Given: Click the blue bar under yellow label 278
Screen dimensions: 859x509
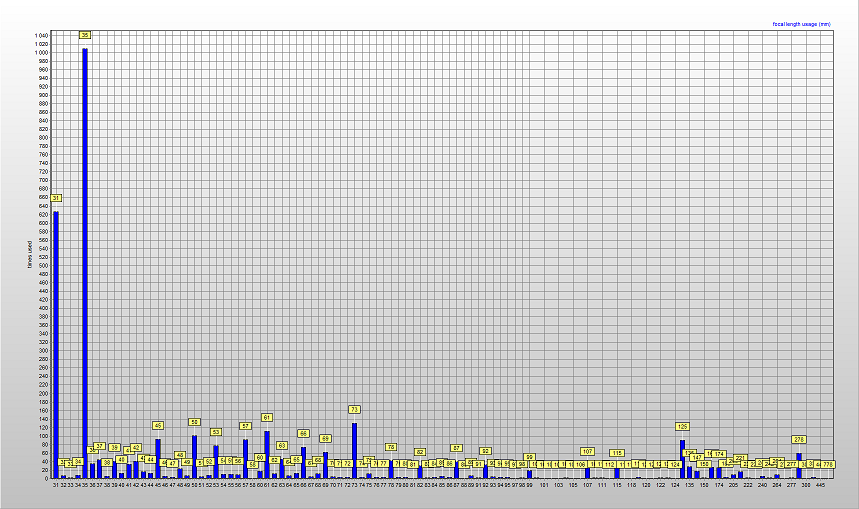Looking at the screenshot, I should (799, 466).
